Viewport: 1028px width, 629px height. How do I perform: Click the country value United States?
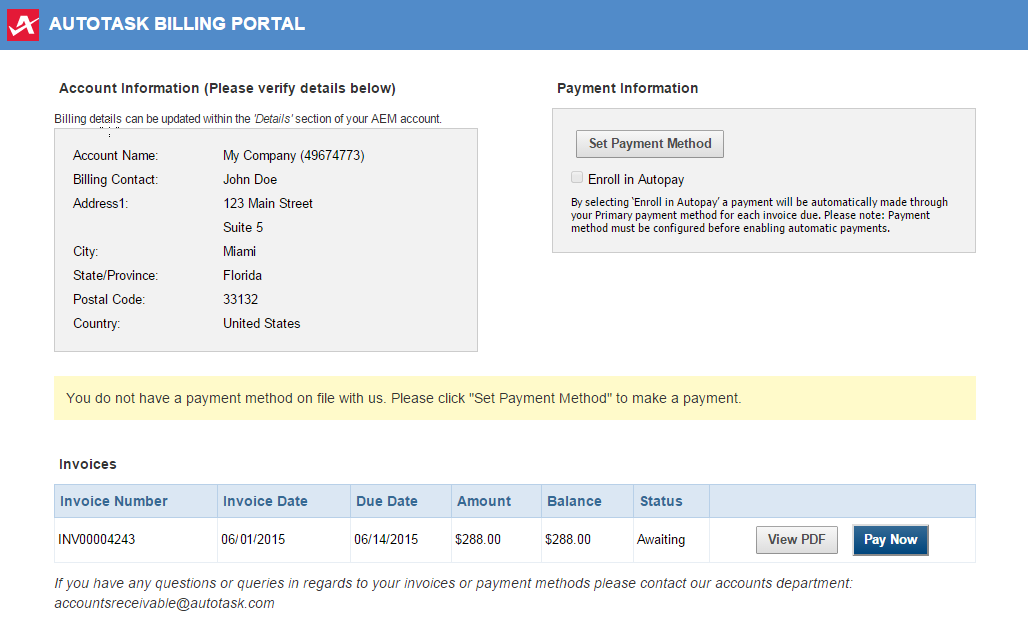point(262,323)
